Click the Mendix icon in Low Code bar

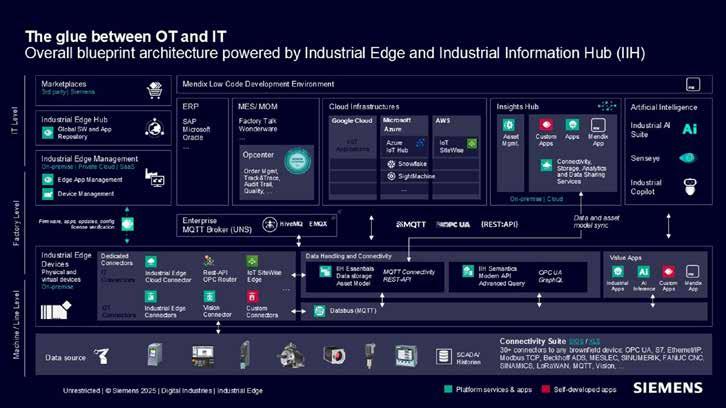(693, 84)
